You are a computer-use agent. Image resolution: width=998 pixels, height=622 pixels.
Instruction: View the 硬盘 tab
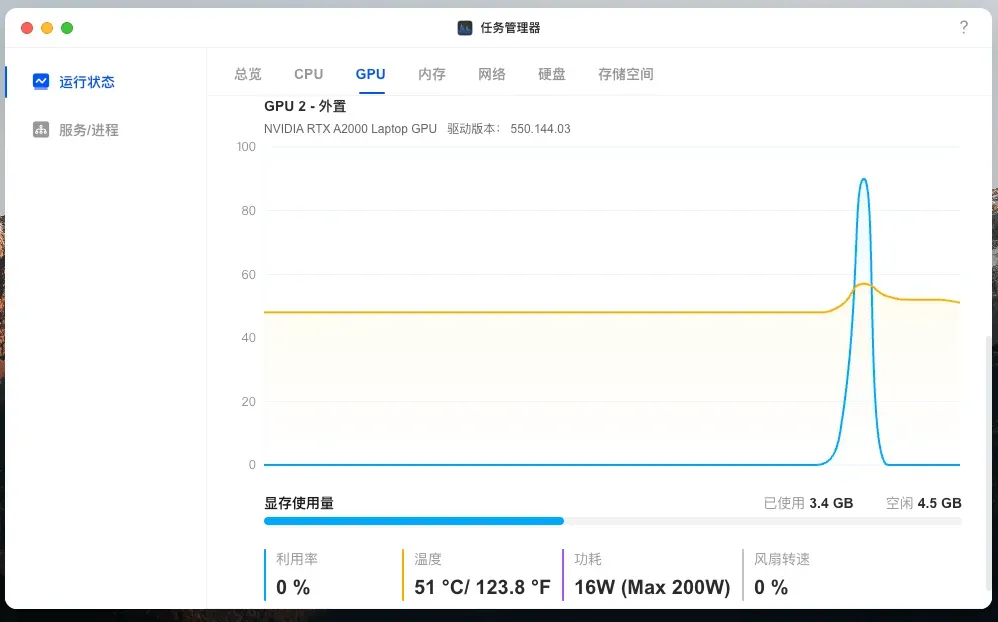(552, 74)
